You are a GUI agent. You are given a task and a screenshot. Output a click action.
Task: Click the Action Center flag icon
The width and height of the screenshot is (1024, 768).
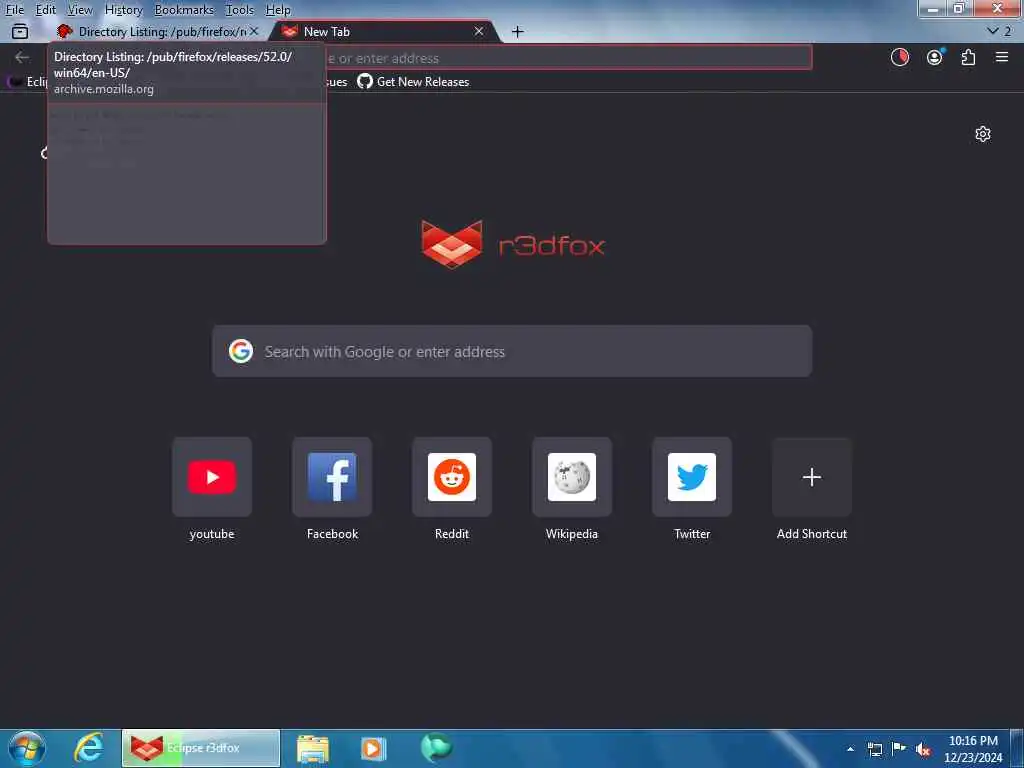899,749
